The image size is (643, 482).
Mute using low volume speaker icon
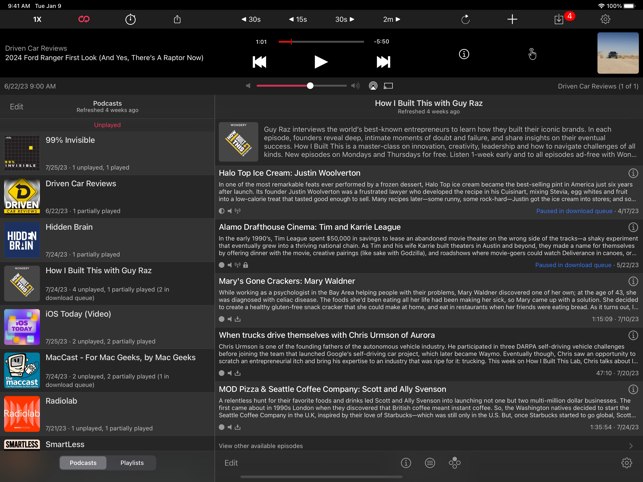pyautogui.click(x=248, y=86)
